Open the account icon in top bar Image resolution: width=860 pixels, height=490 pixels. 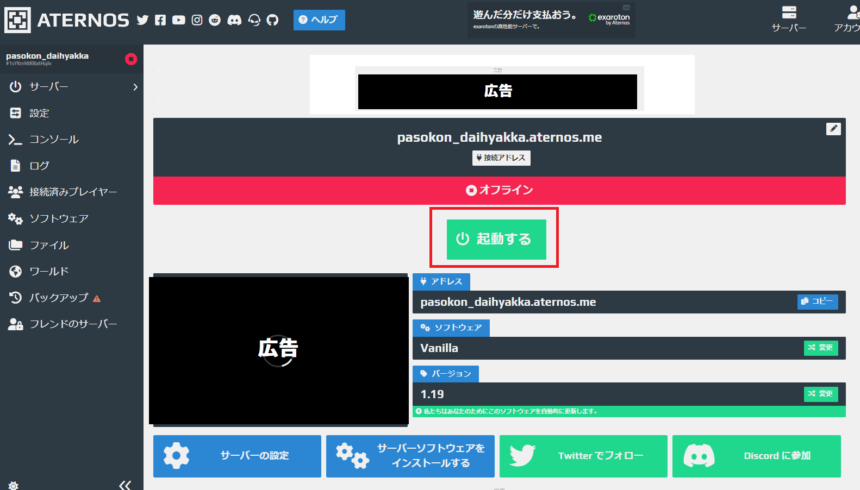pyautogui.click(x=848, y=19)
